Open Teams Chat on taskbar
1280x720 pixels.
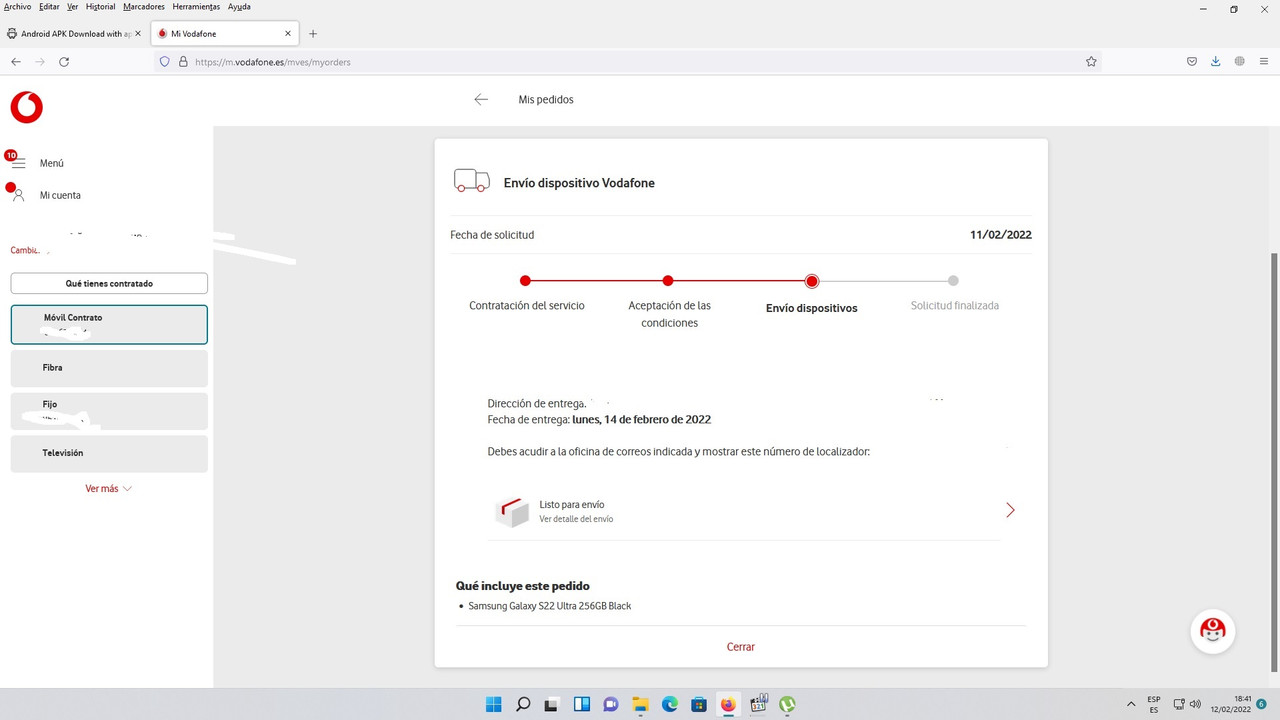(610, 704)
